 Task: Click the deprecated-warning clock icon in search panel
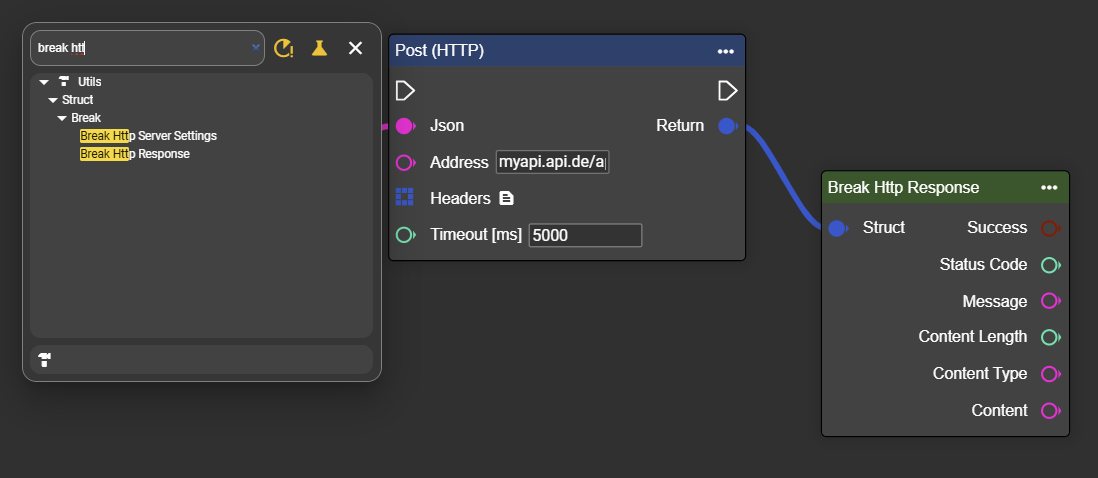pos(284,48)
